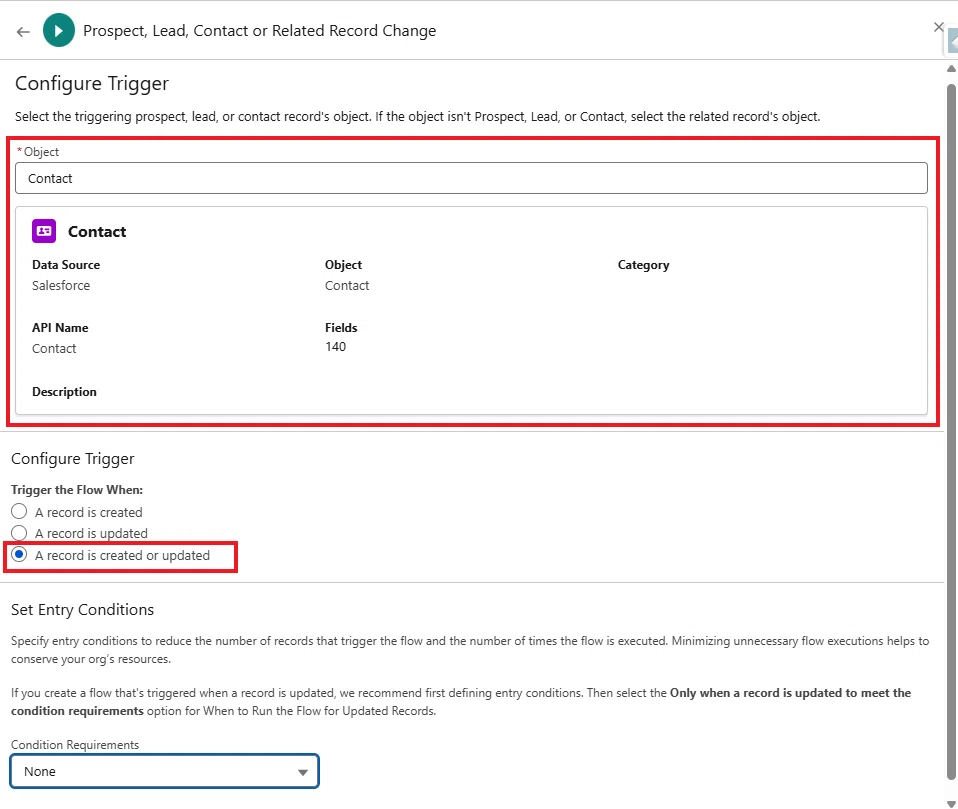Click the 'Set Entry Conditions' heading
958x809 pixels.
(x=82, y=610)
